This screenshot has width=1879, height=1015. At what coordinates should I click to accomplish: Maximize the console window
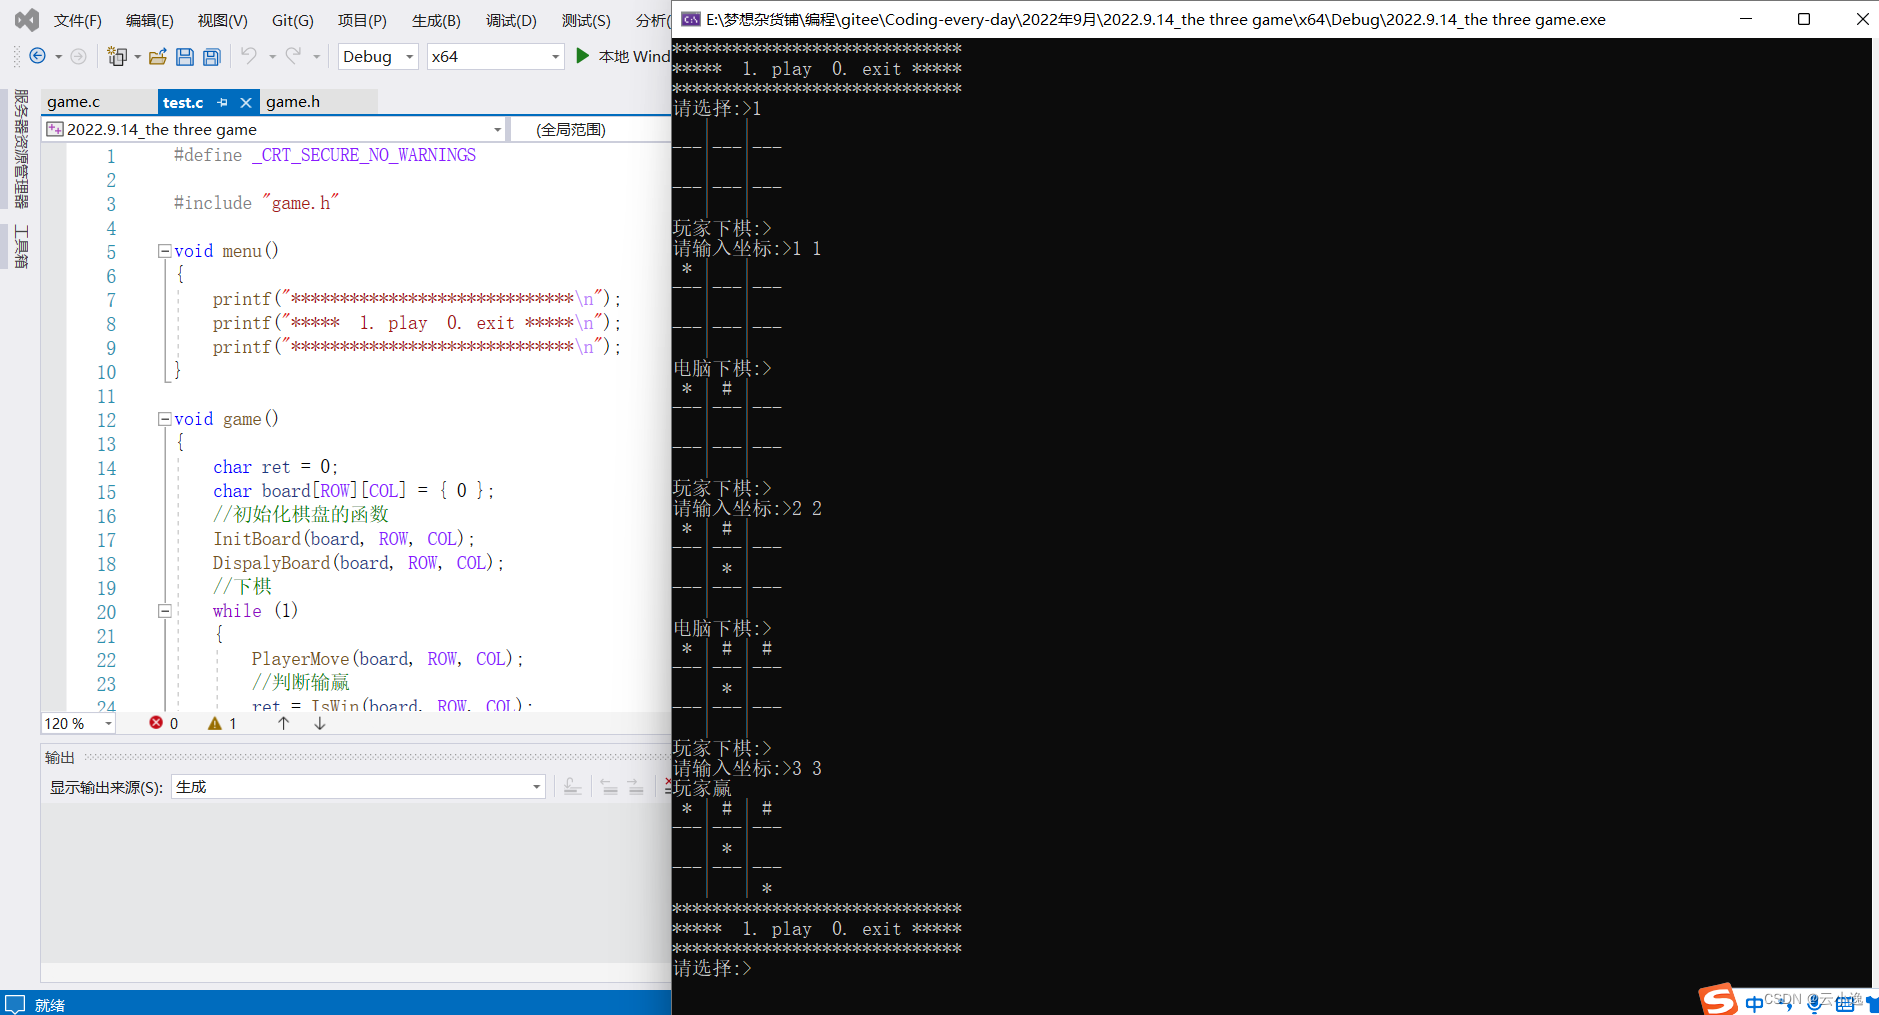[1804, 19]
